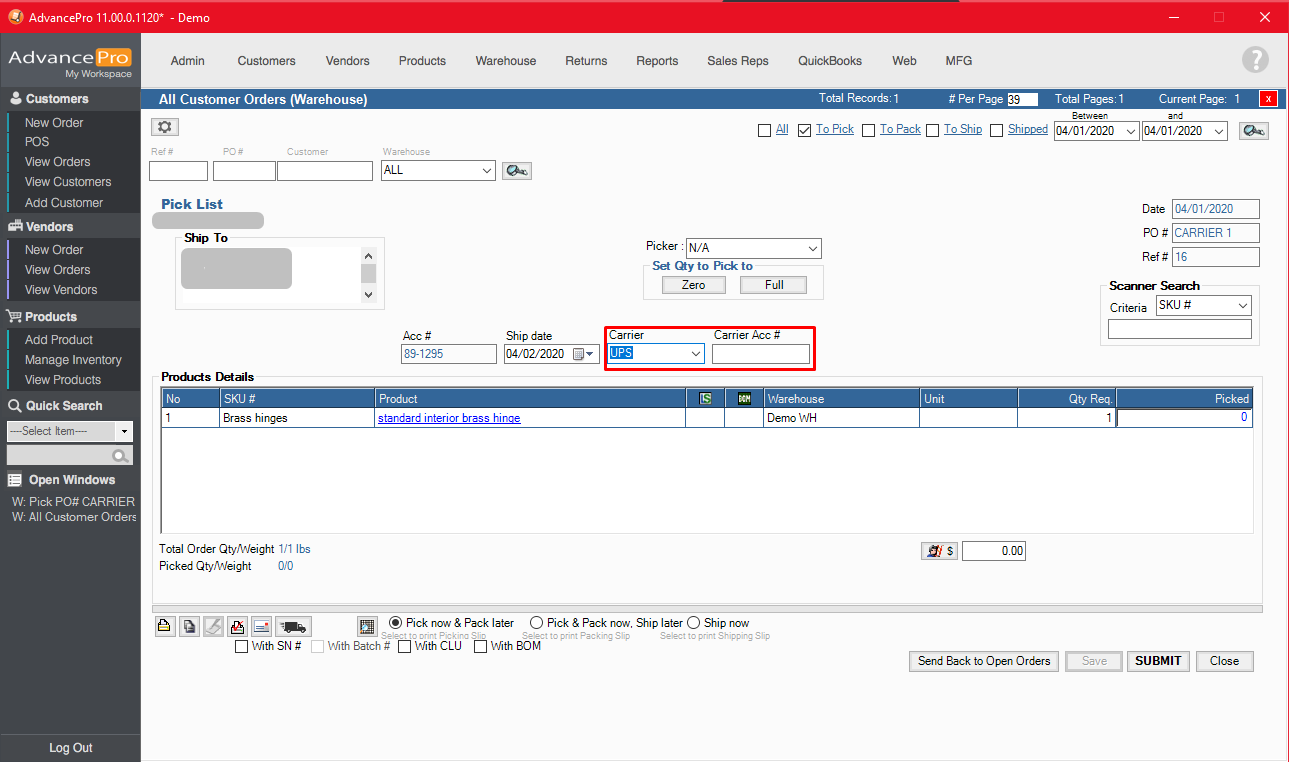Enable the With SN # checkbox
The height and width of the screenshot is (762, 1289).
pos(241,646)
